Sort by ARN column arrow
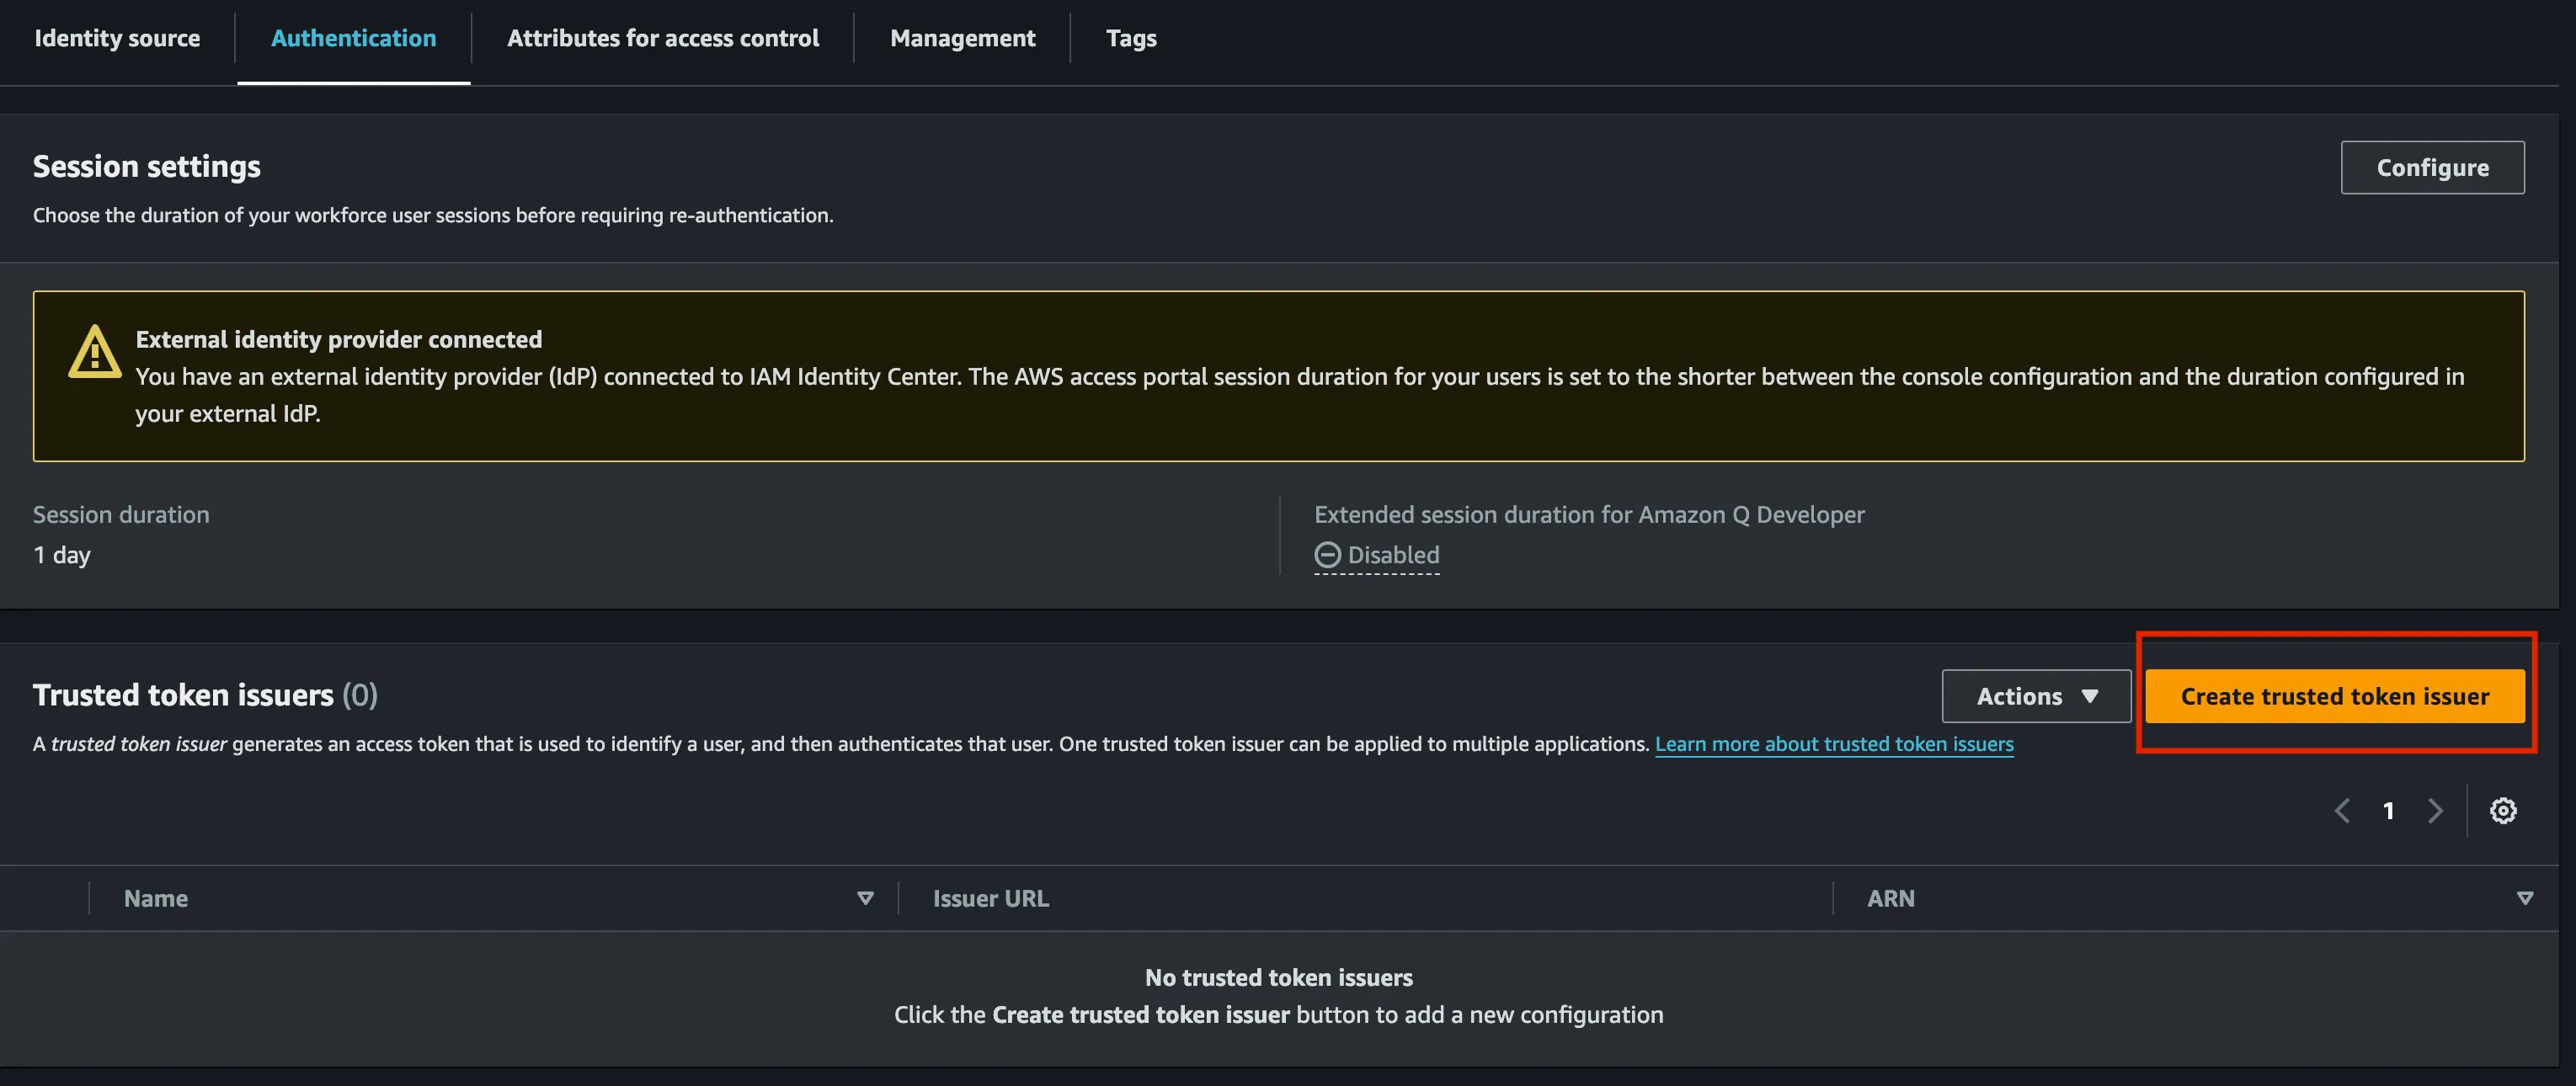Screen dimensions: 2576x1086 tap(2525, 898)
